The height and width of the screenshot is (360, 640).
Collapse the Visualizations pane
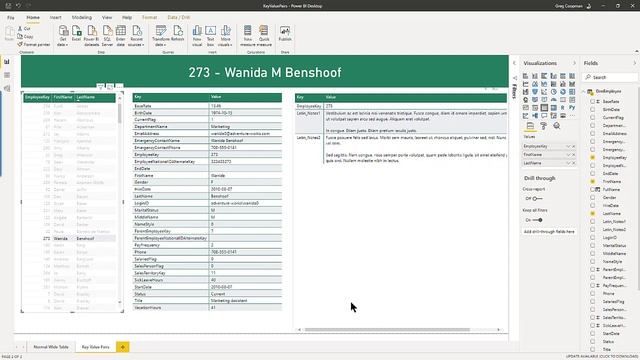click(x=574, y=63)
